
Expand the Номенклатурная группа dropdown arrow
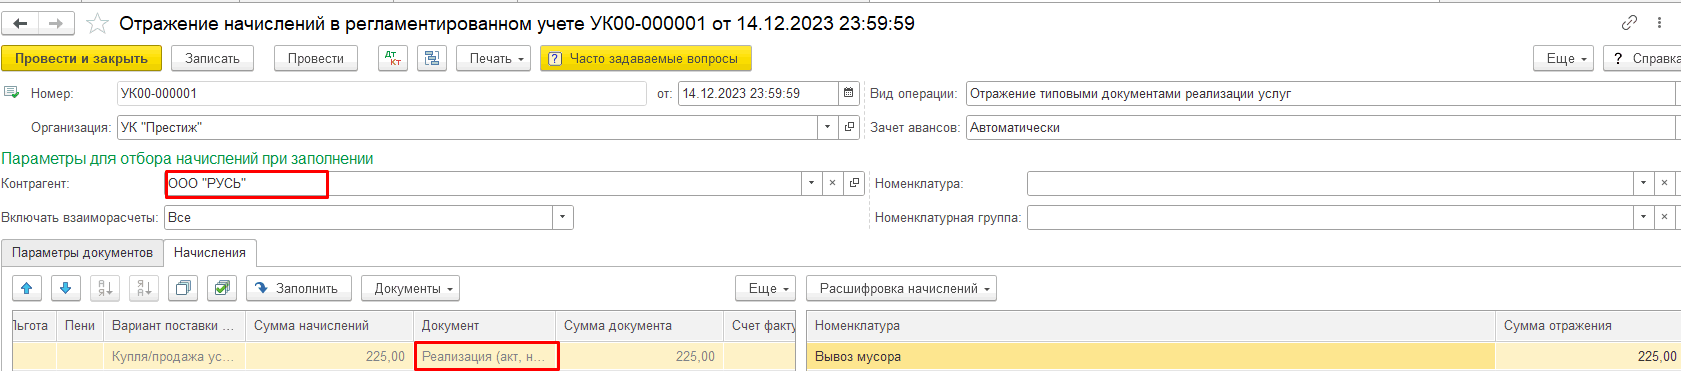point(1643,217)
